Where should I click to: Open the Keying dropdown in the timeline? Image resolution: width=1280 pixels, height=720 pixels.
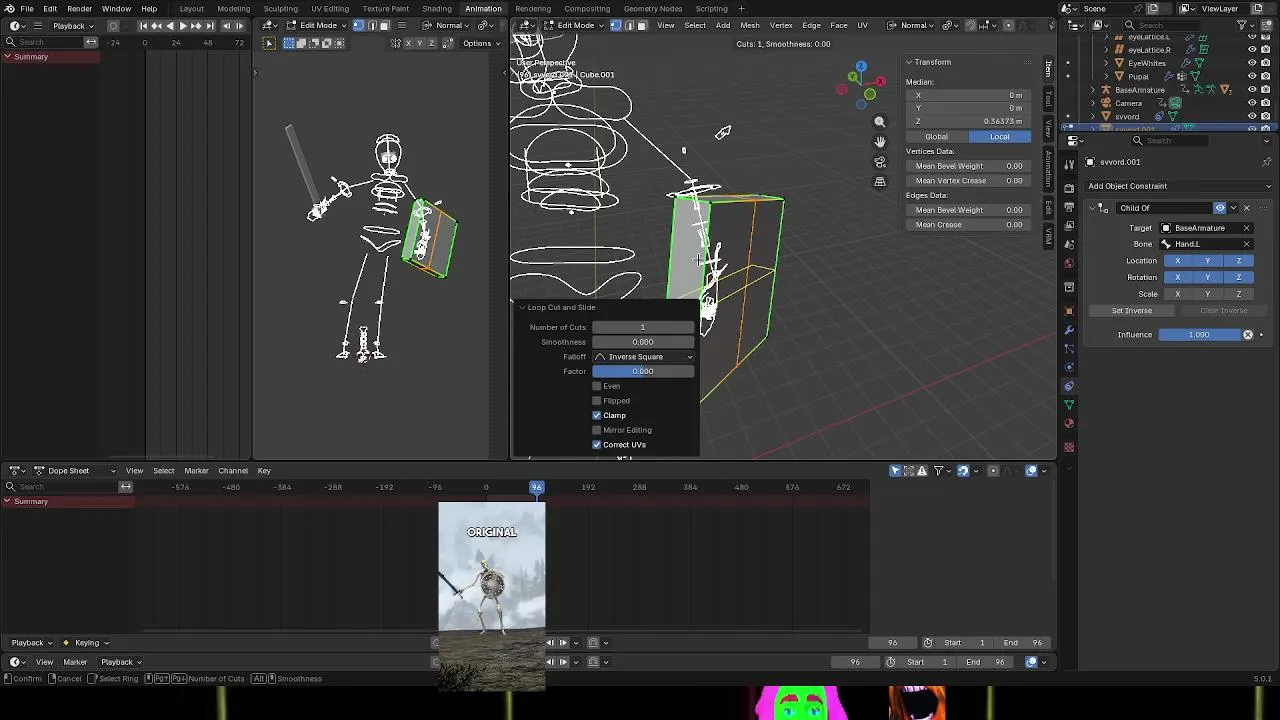point(86,643)
